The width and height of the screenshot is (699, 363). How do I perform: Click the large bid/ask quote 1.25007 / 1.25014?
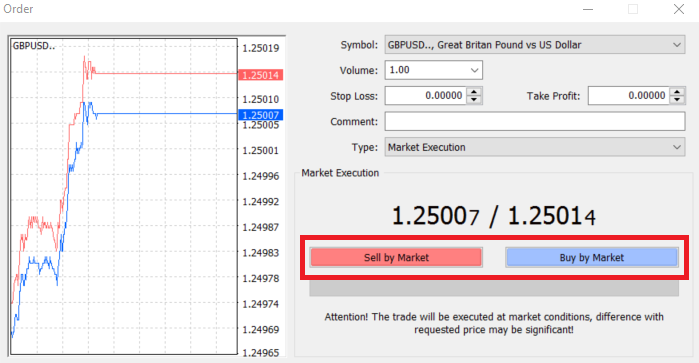(493, 216)
